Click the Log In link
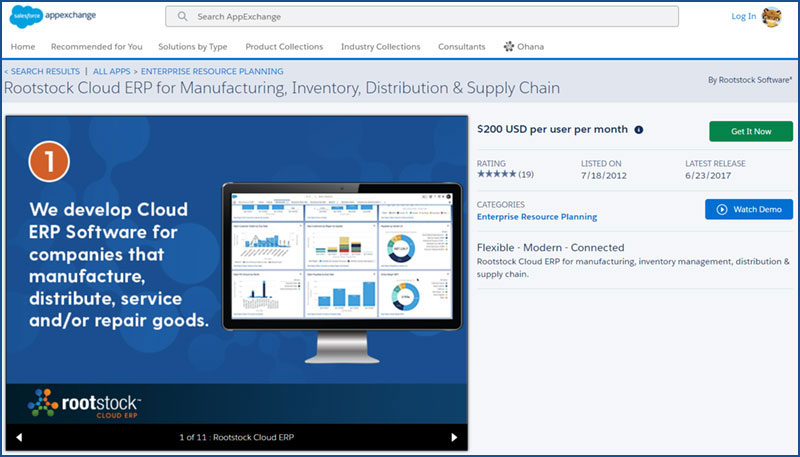This screenshot has height=457, width=800. tap(743, 16)
